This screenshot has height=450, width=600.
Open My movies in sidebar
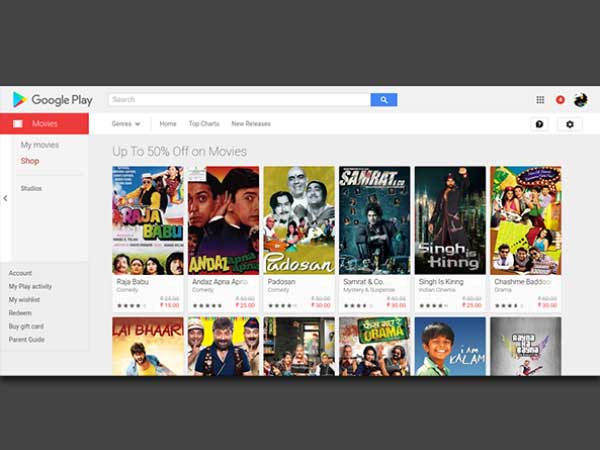[40, 145]
